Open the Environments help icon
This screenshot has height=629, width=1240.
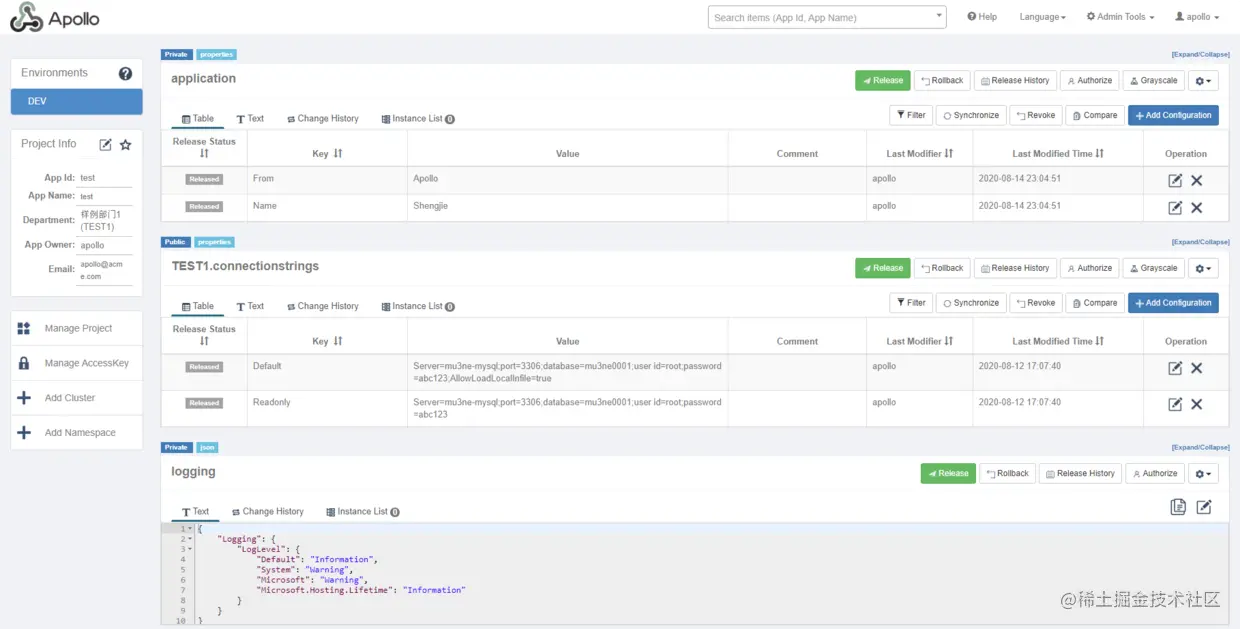pos(125,73)
